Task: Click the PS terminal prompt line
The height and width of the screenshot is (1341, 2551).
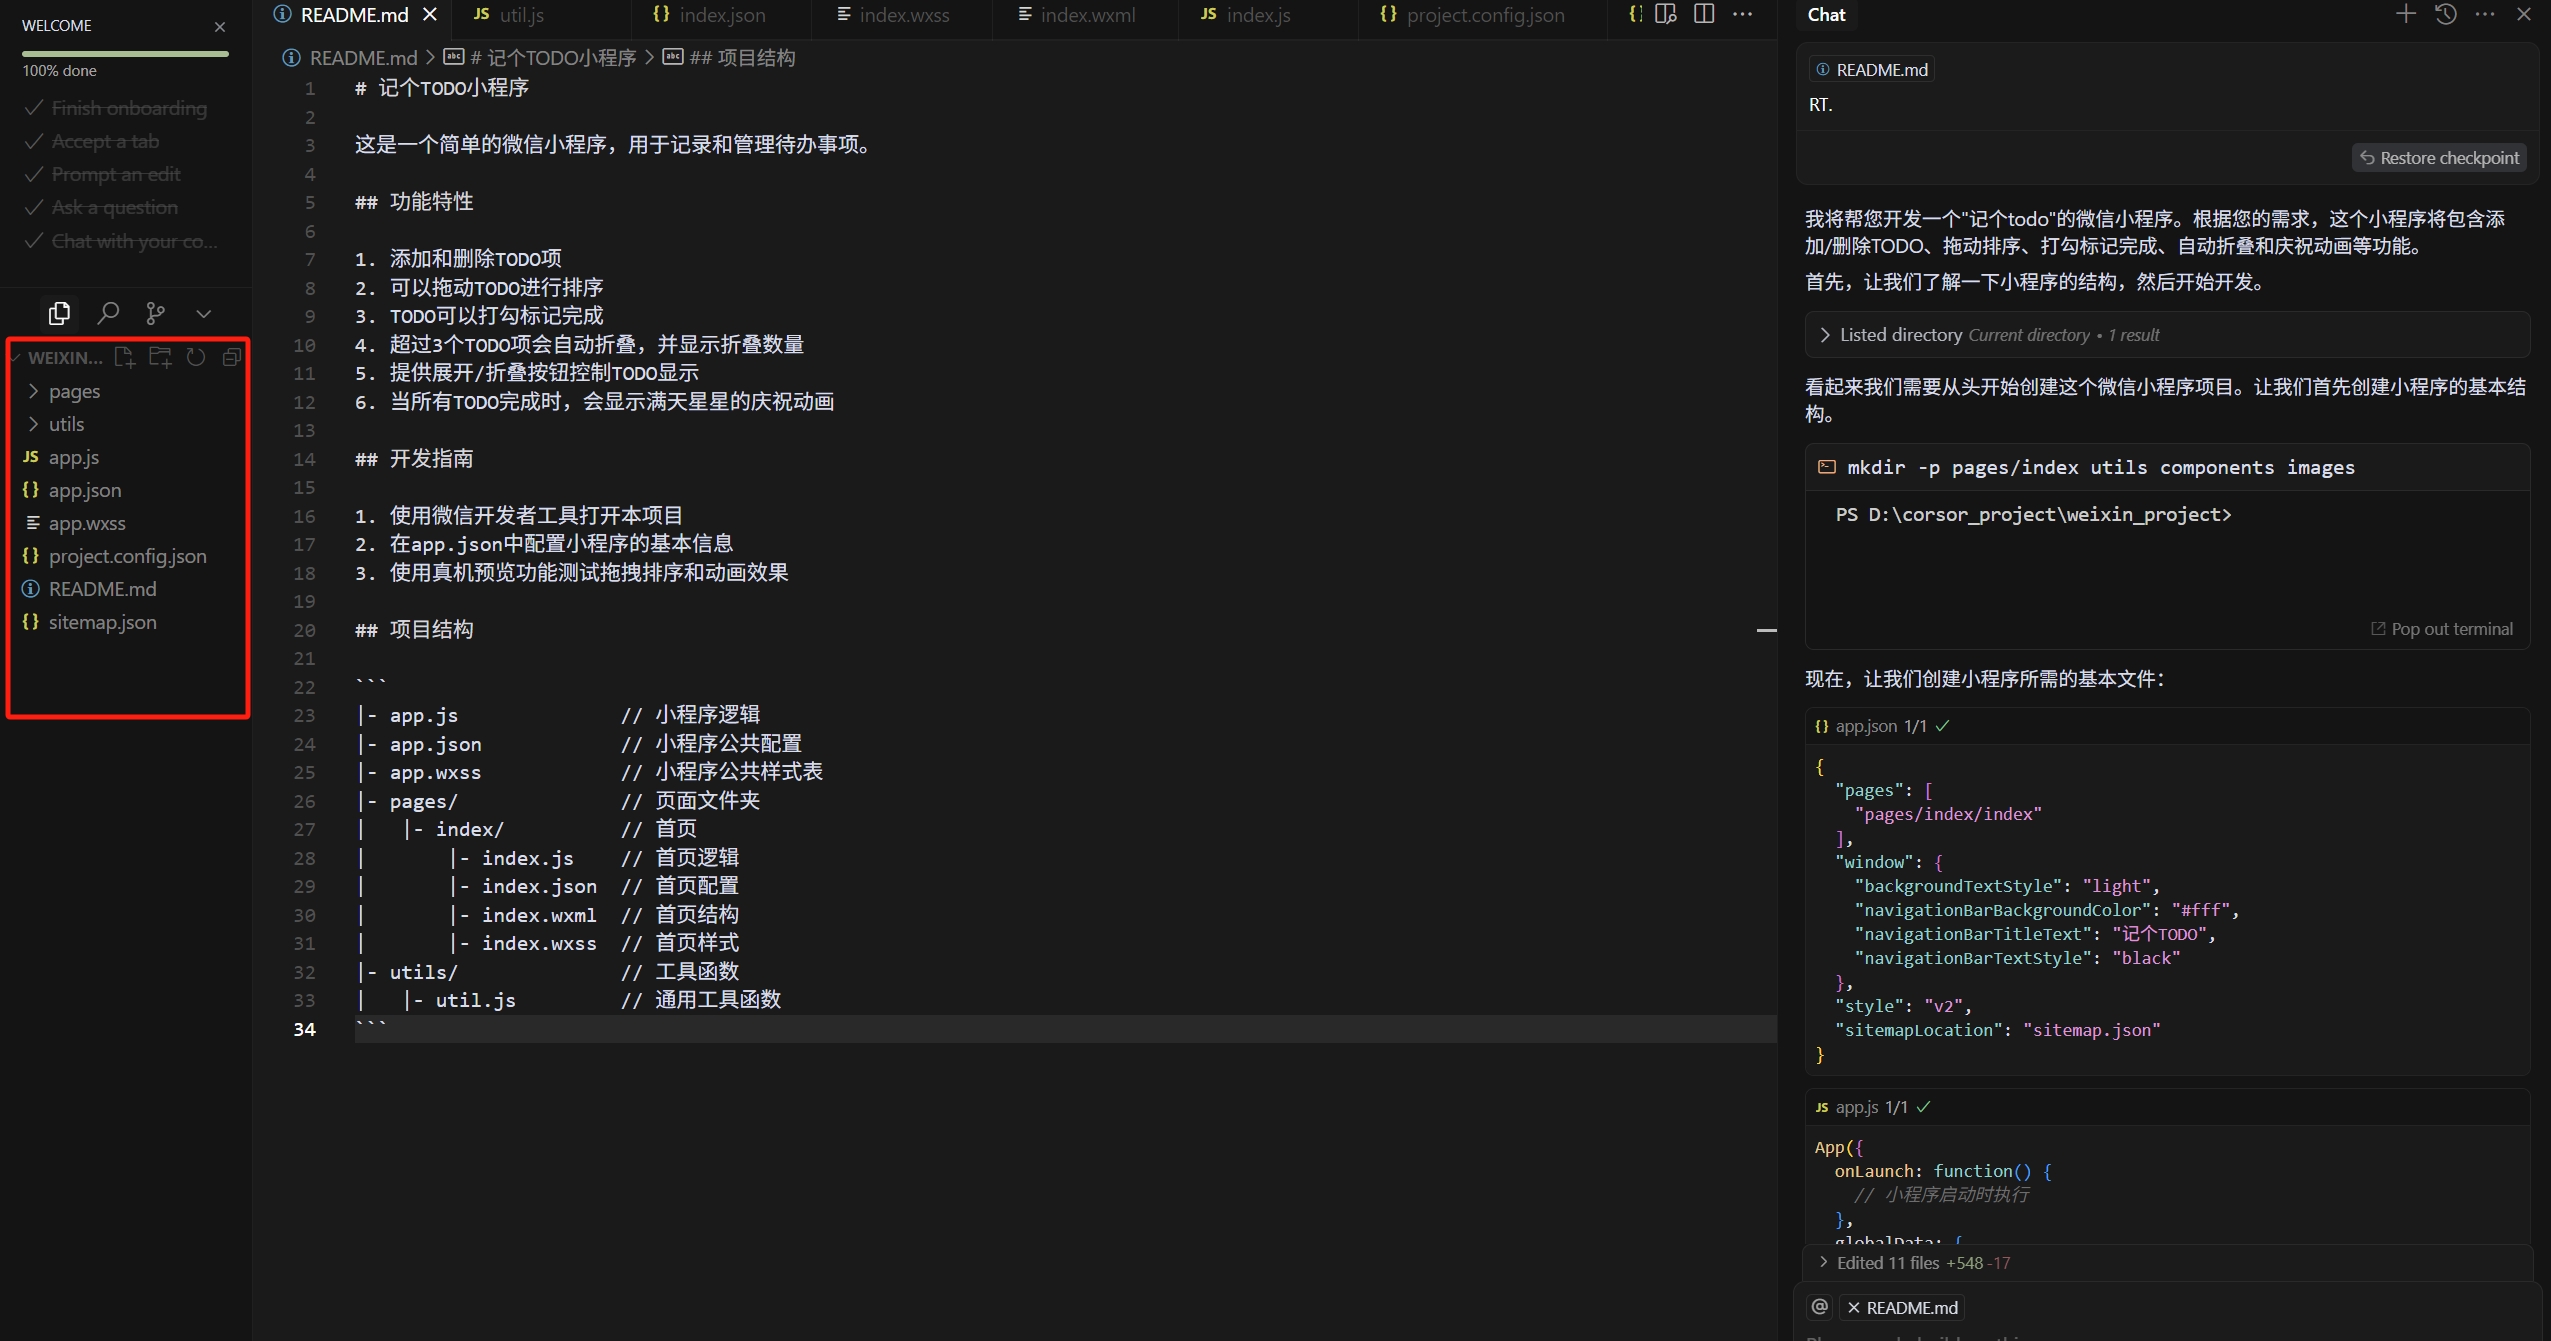Action: point(2033,514)
